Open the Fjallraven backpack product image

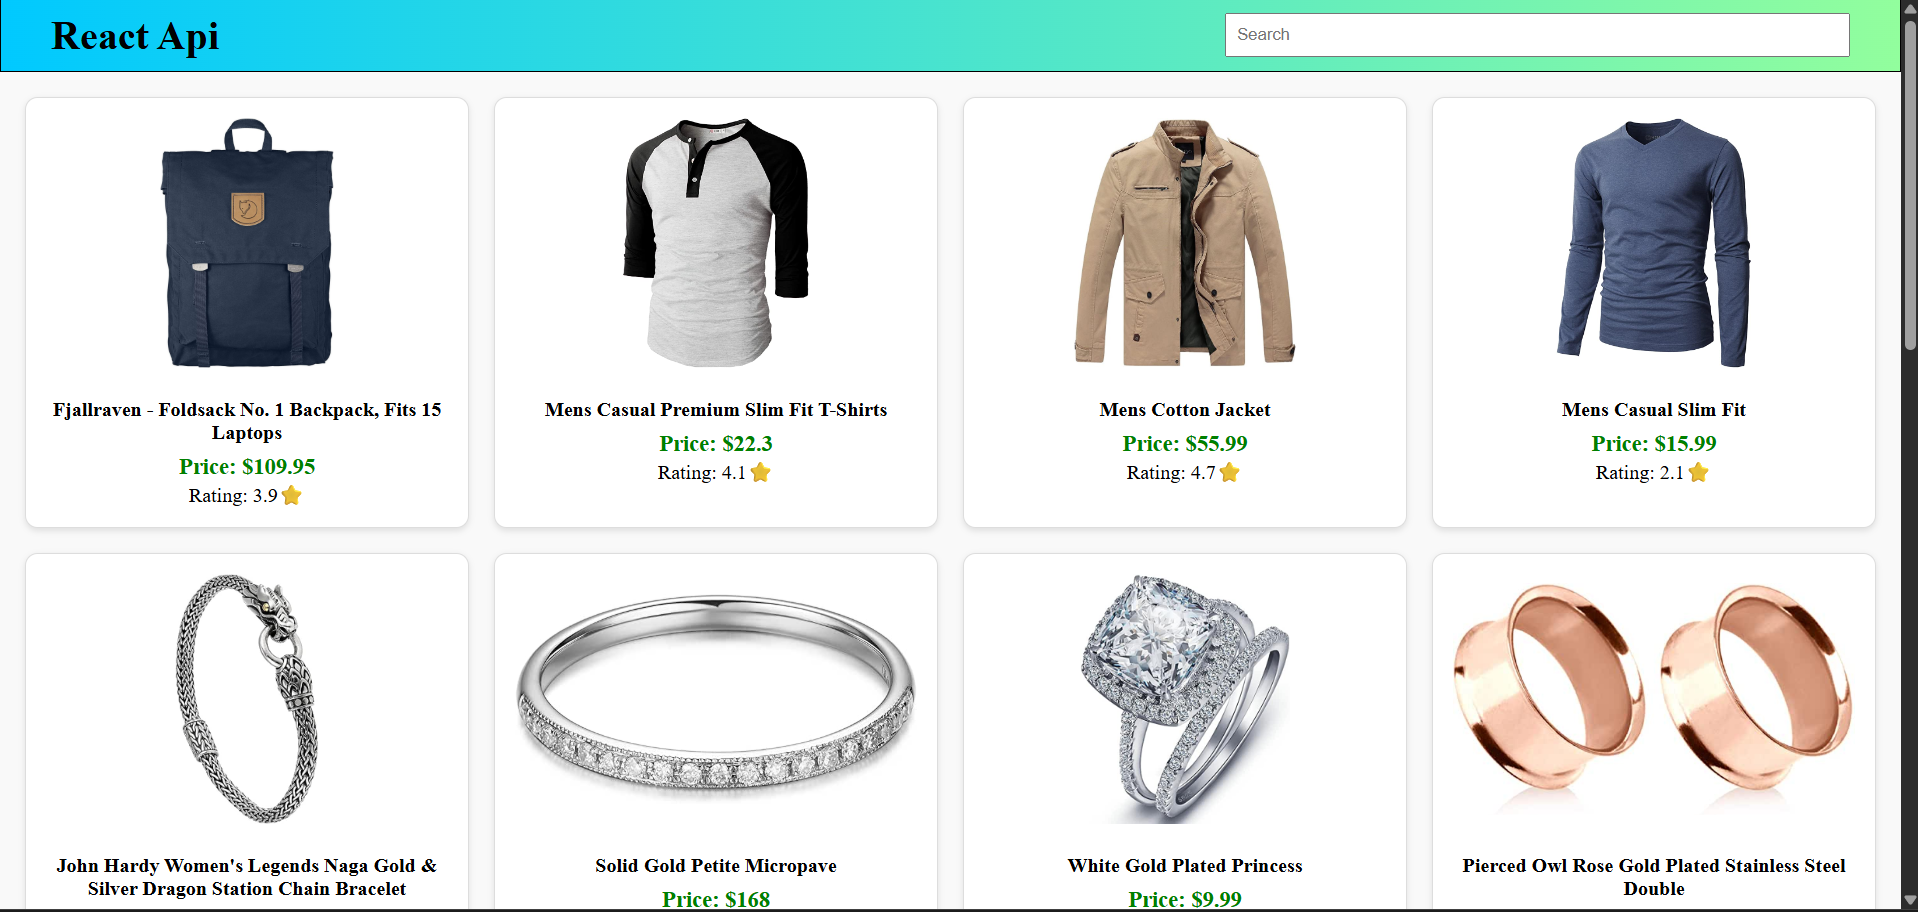[247, 243]
